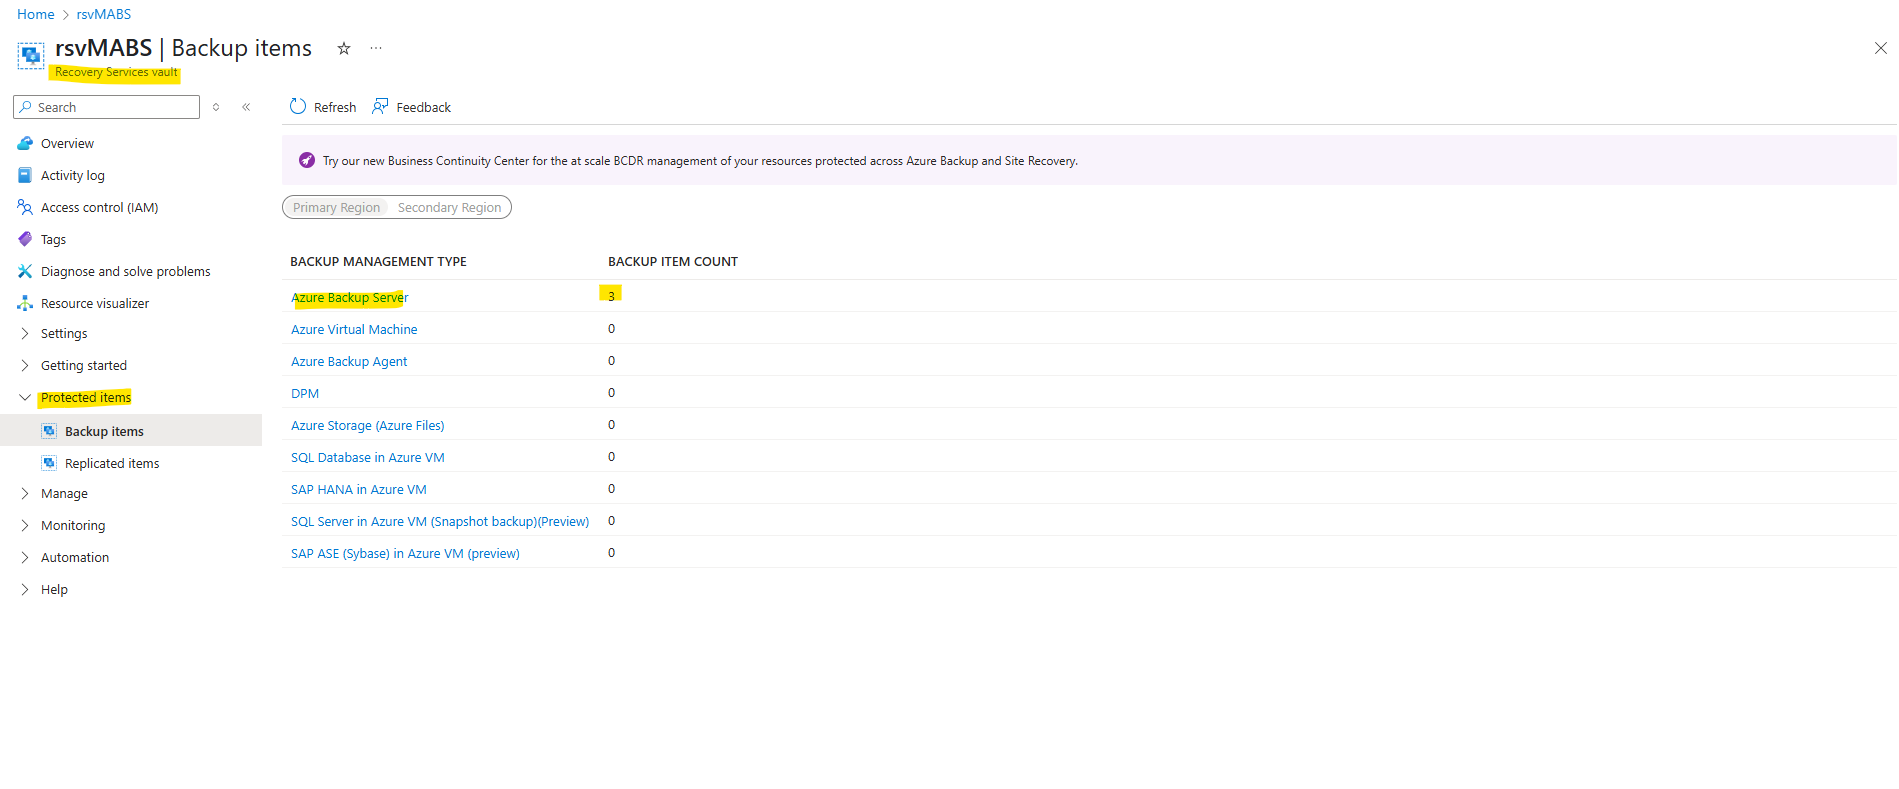The image size is (1899, 789).
Task: Click the Feedback icon
Action: coord(380,106)
